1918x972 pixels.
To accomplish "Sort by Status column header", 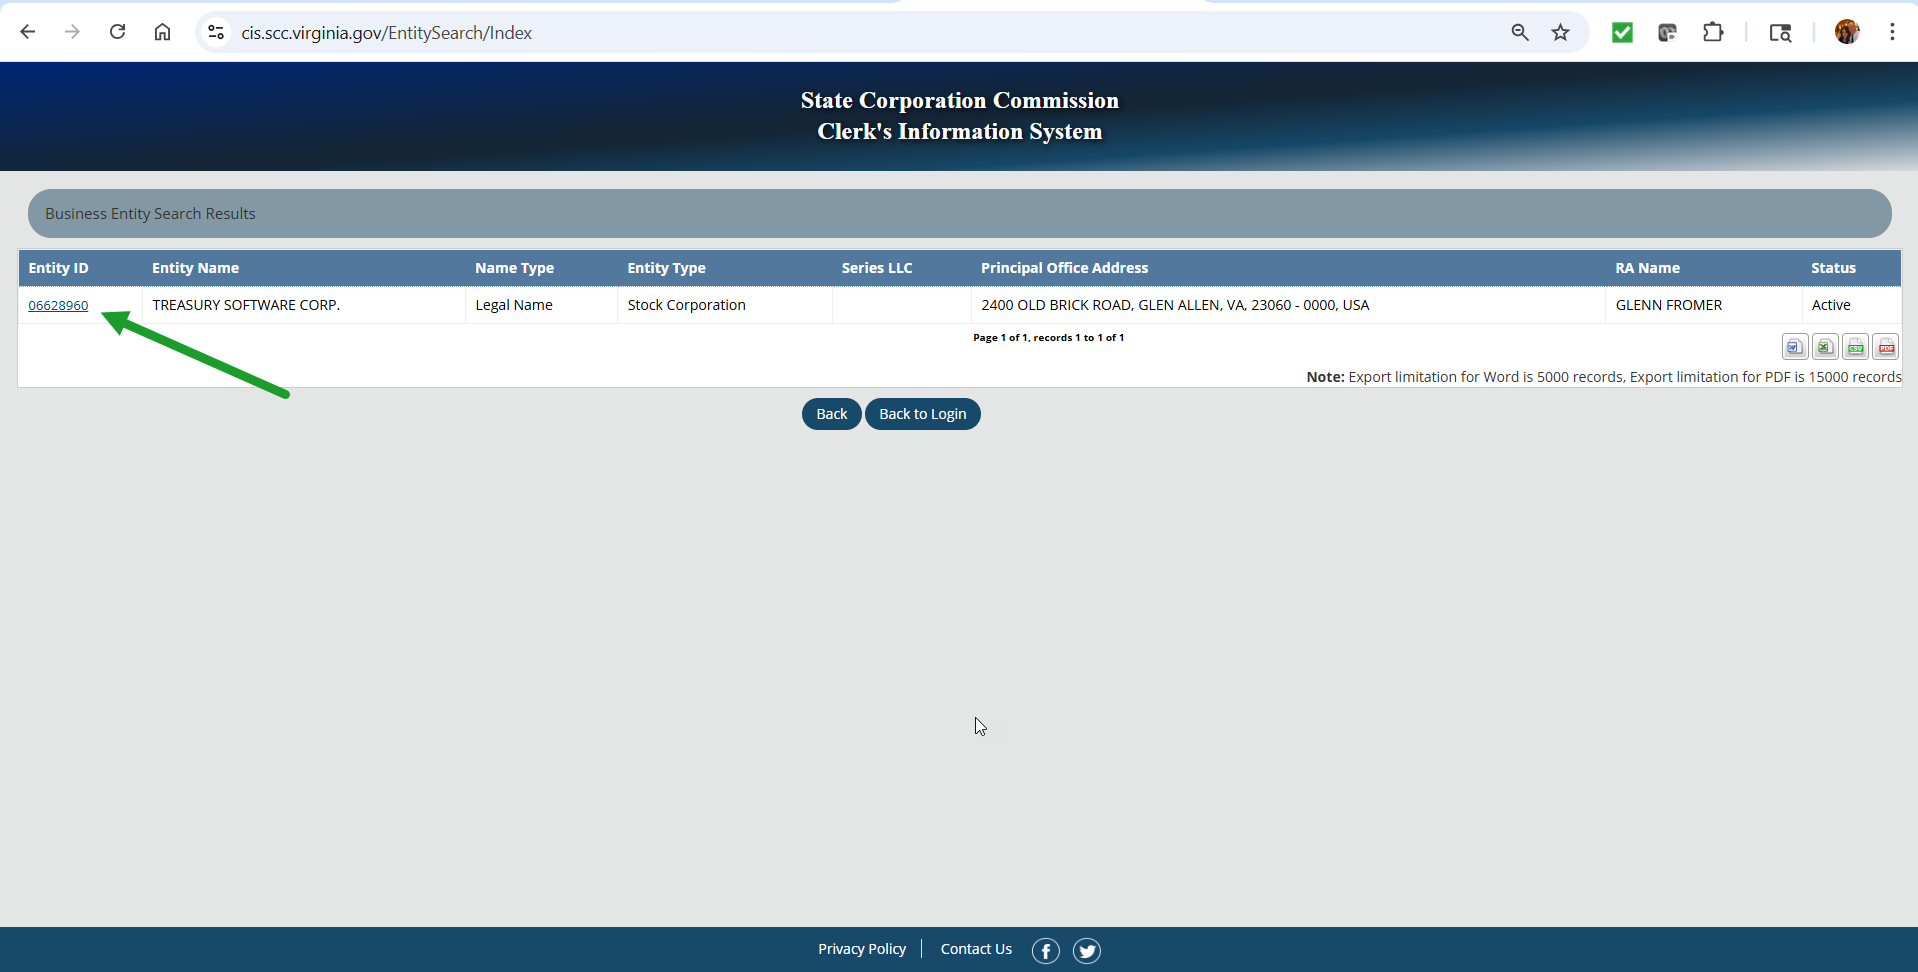I will pyautogui.click(x=1833, y=268).
